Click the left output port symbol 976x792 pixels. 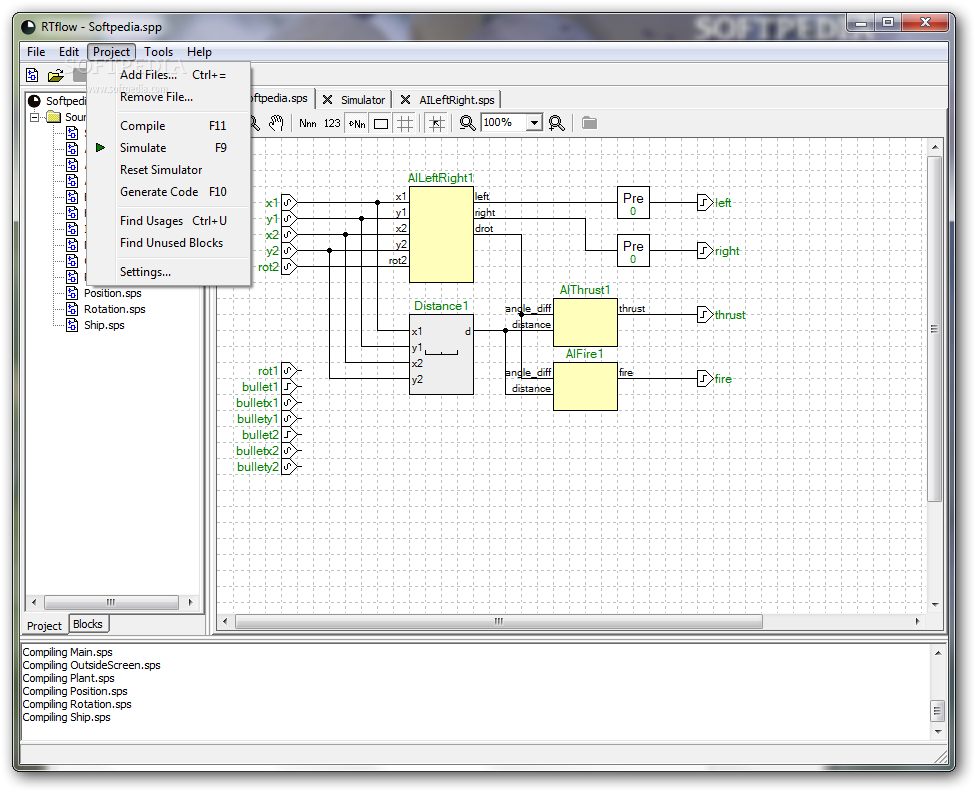tap(705, 202)
